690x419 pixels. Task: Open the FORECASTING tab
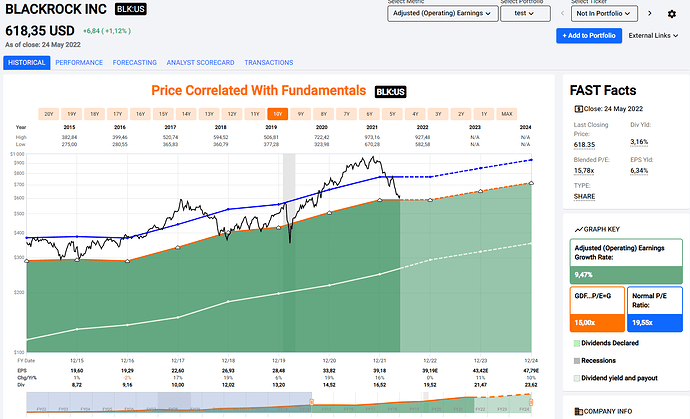(x=135, y=62)
